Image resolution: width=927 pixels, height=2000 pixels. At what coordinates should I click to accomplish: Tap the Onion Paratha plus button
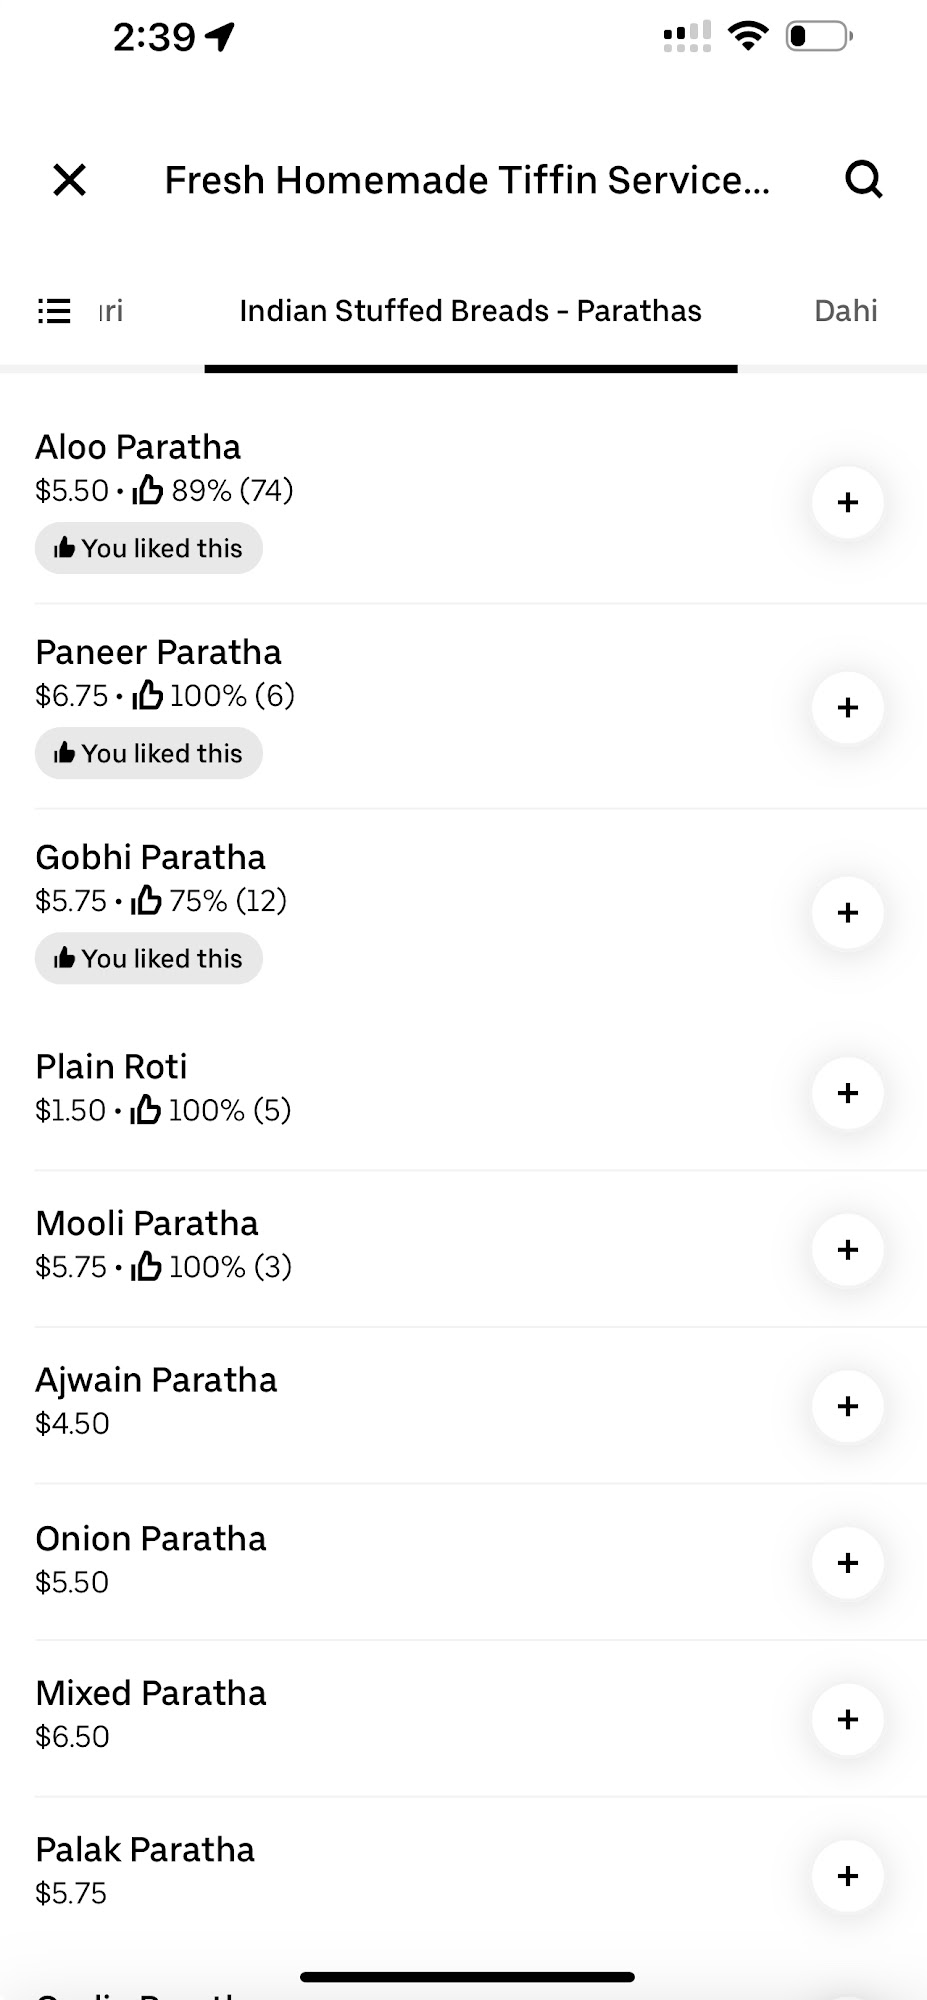(x=847, y=1564)
